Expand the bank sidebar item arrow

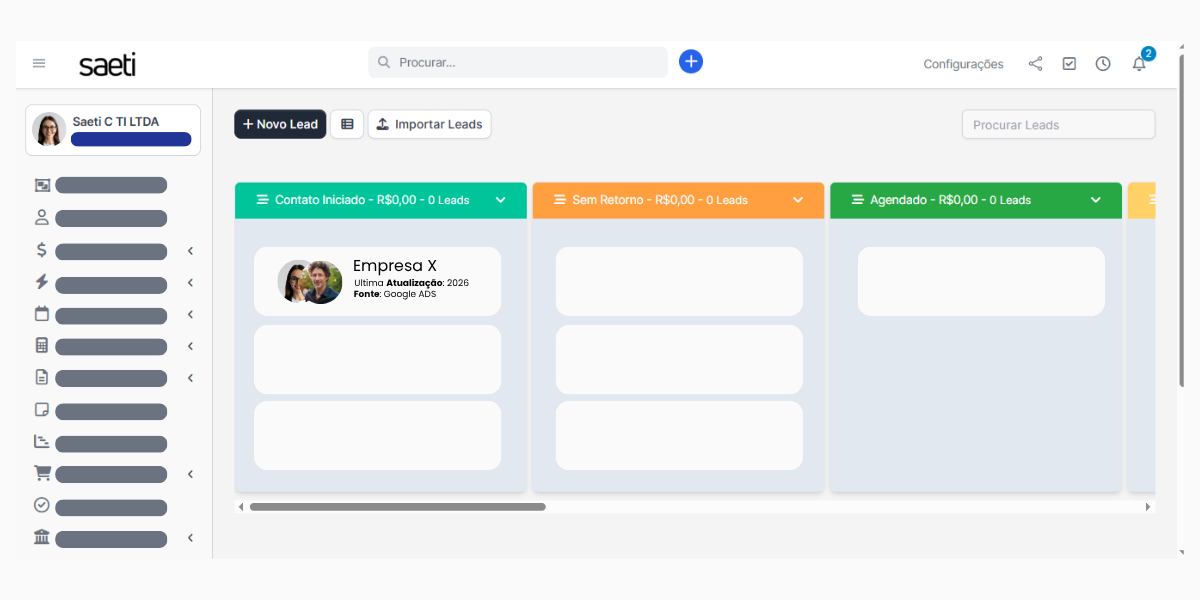(x=190, y=539)
